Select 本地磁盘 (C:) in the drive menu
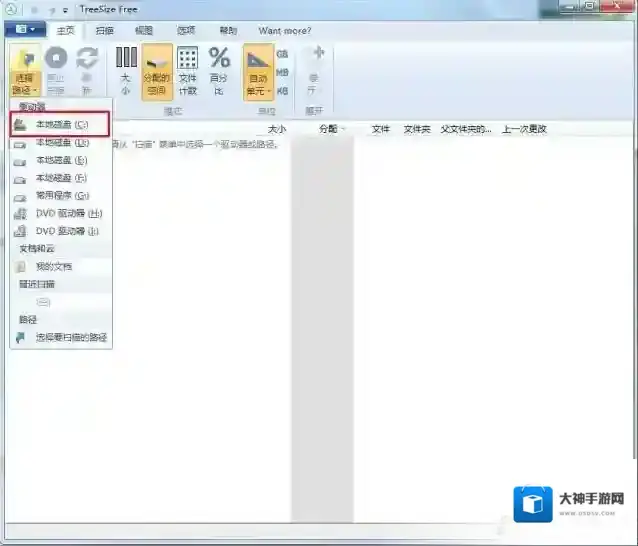This screenshot has width=638, height=546. (x=60, y=124)
